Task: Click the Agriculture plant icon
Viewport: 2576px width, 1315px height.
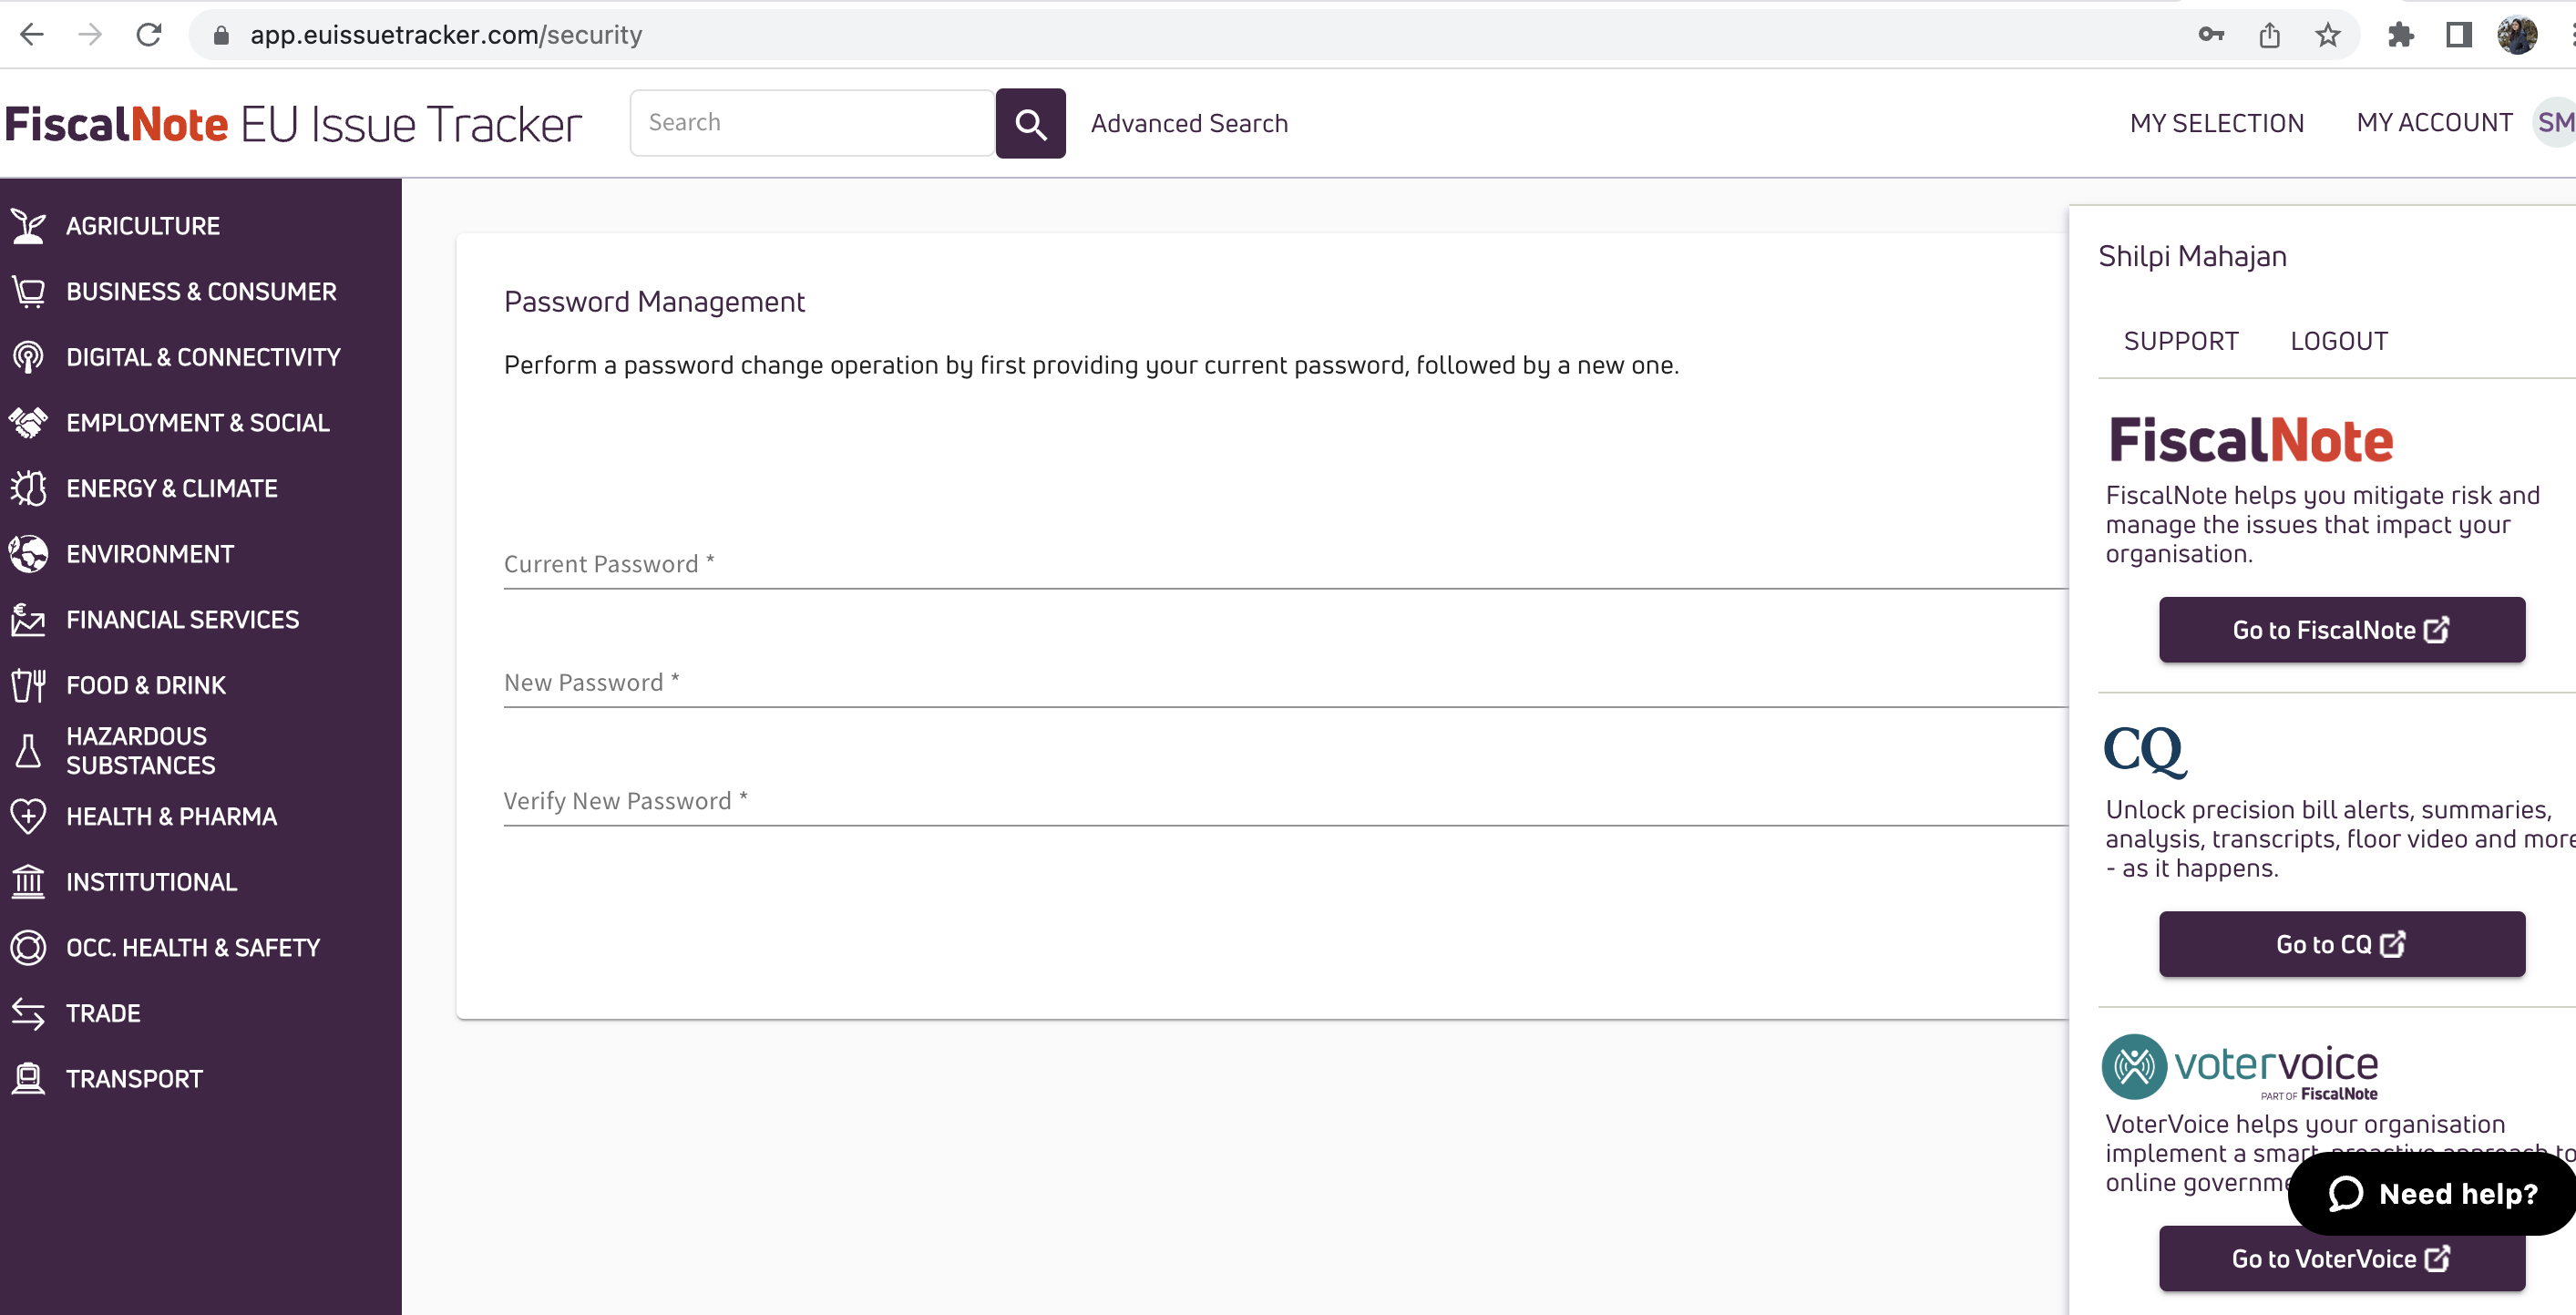Action: pyautogui.click(x=28, y=226)
